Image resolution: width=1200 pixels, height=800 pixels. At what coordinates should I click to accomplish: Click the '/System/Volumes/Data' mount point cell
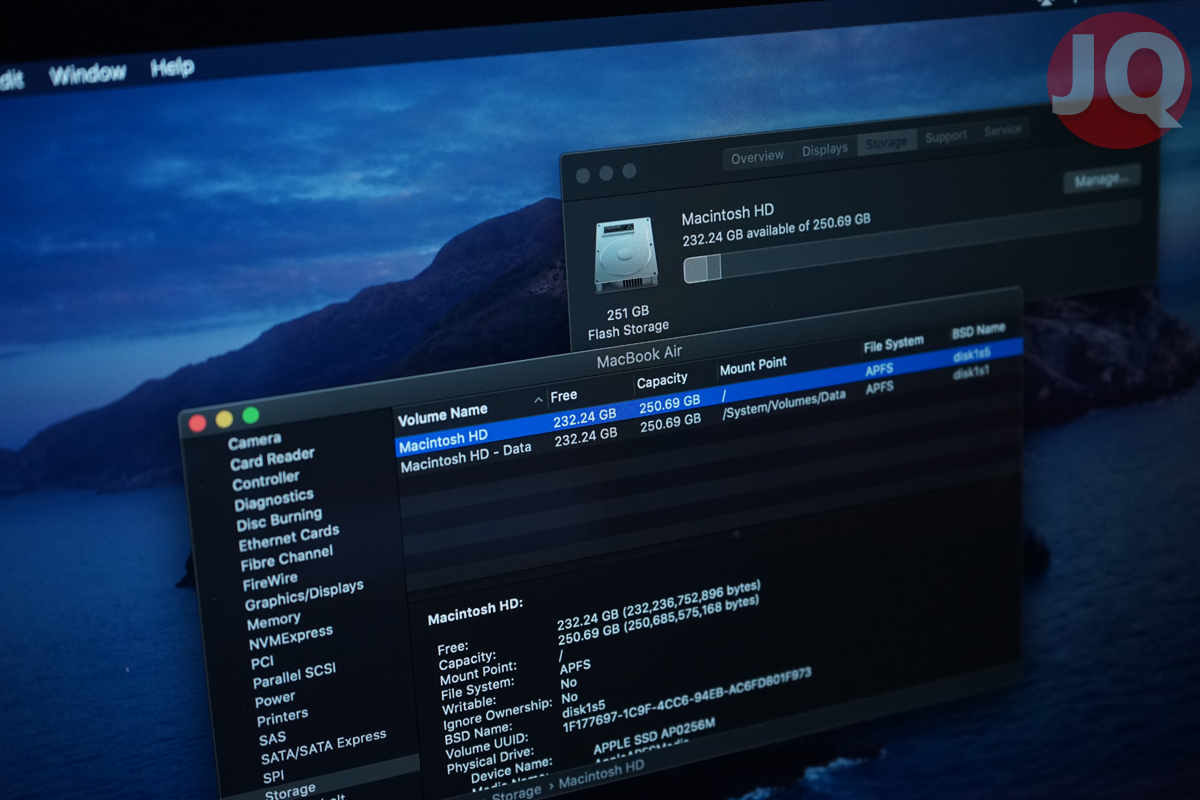[x=783, y=405]
